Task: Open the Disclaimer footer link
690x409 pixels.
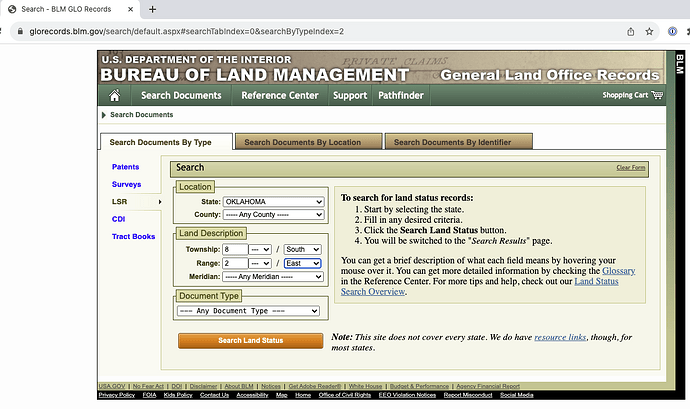Action: click(x=203, y=386)
